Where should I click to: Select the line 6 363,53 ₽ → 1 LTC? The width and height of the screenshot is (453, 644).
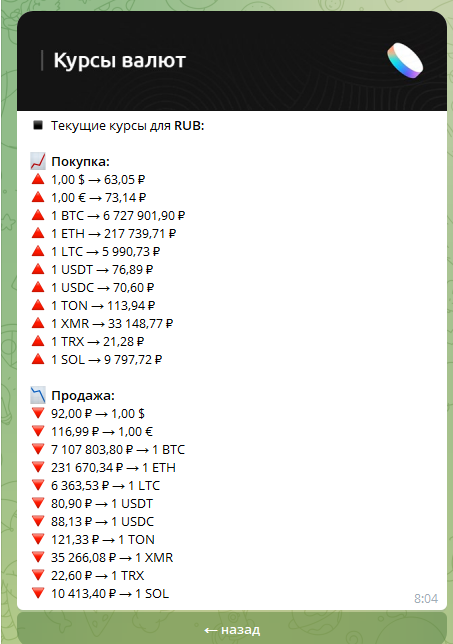(106, 485)
